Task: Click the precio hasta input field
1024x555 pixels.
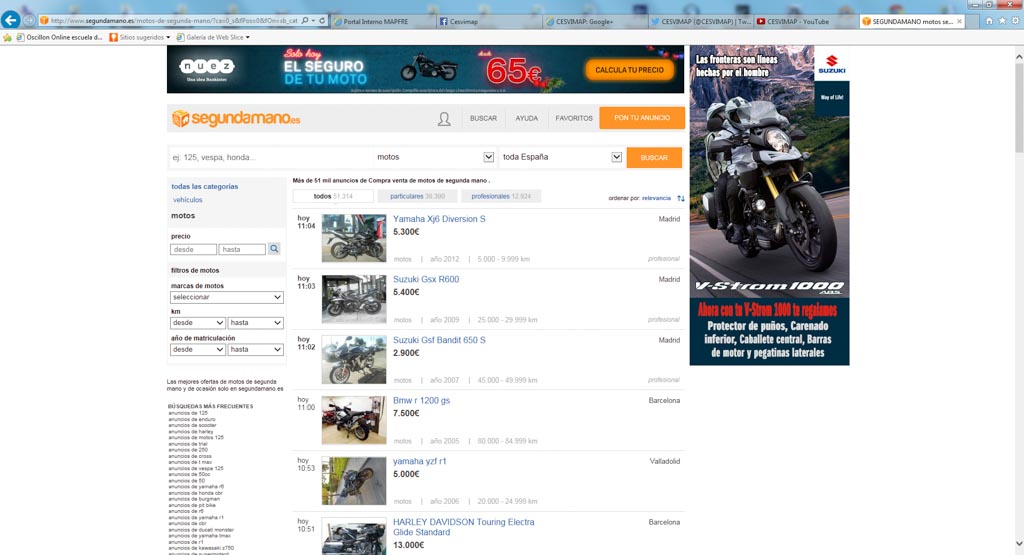Action: point(242,249)
